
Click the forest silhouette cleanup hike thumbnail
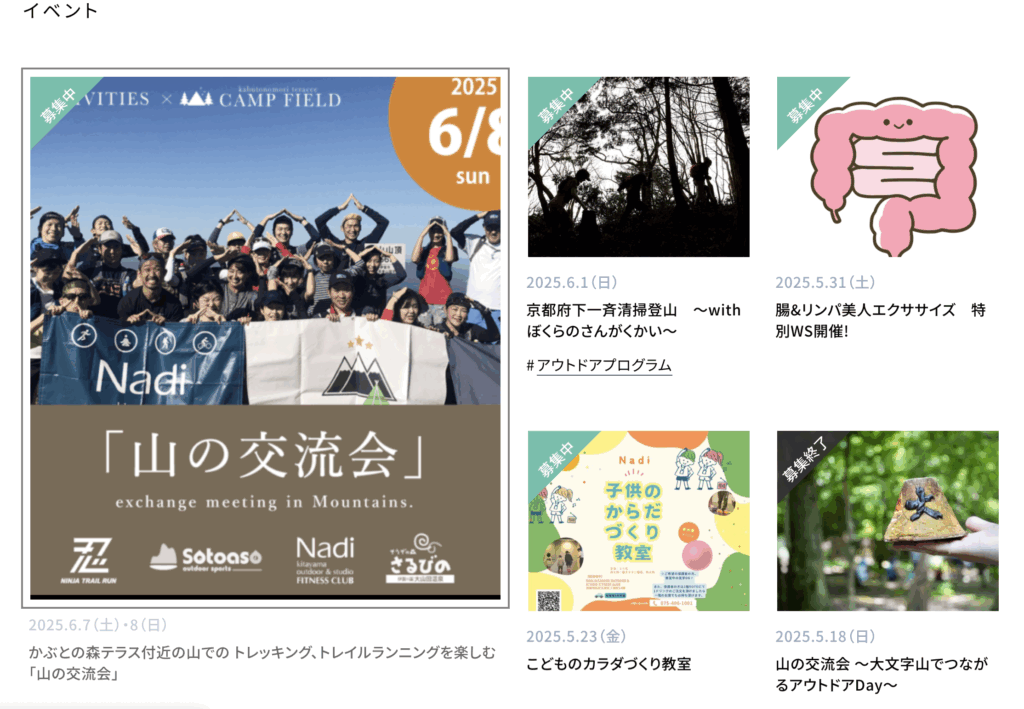click(x=639, y=166)
